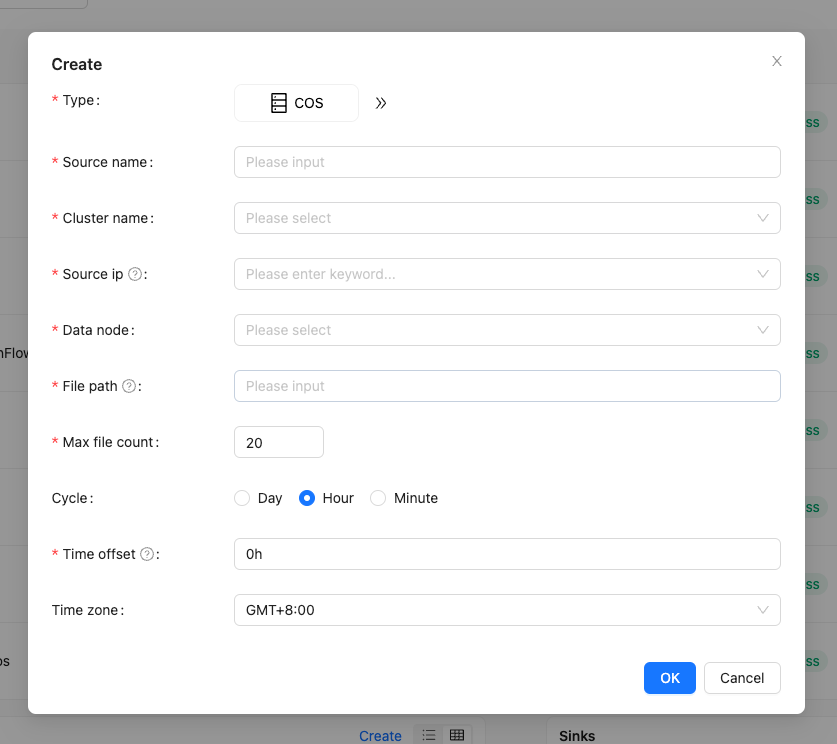Image resolution: width=837 pixels, height=744 pixels.
Task: Select the Hour cycle option
Action: click(308, 498)
